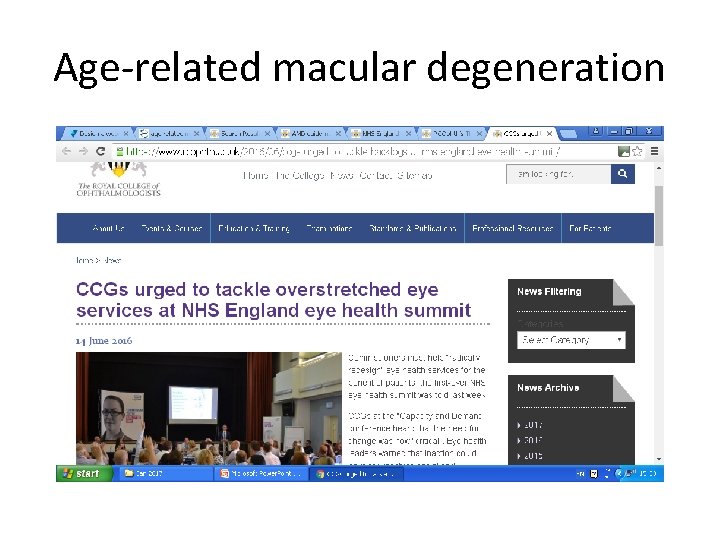Click page scrollbar thumb
The image size is (720, 540).
658,216
